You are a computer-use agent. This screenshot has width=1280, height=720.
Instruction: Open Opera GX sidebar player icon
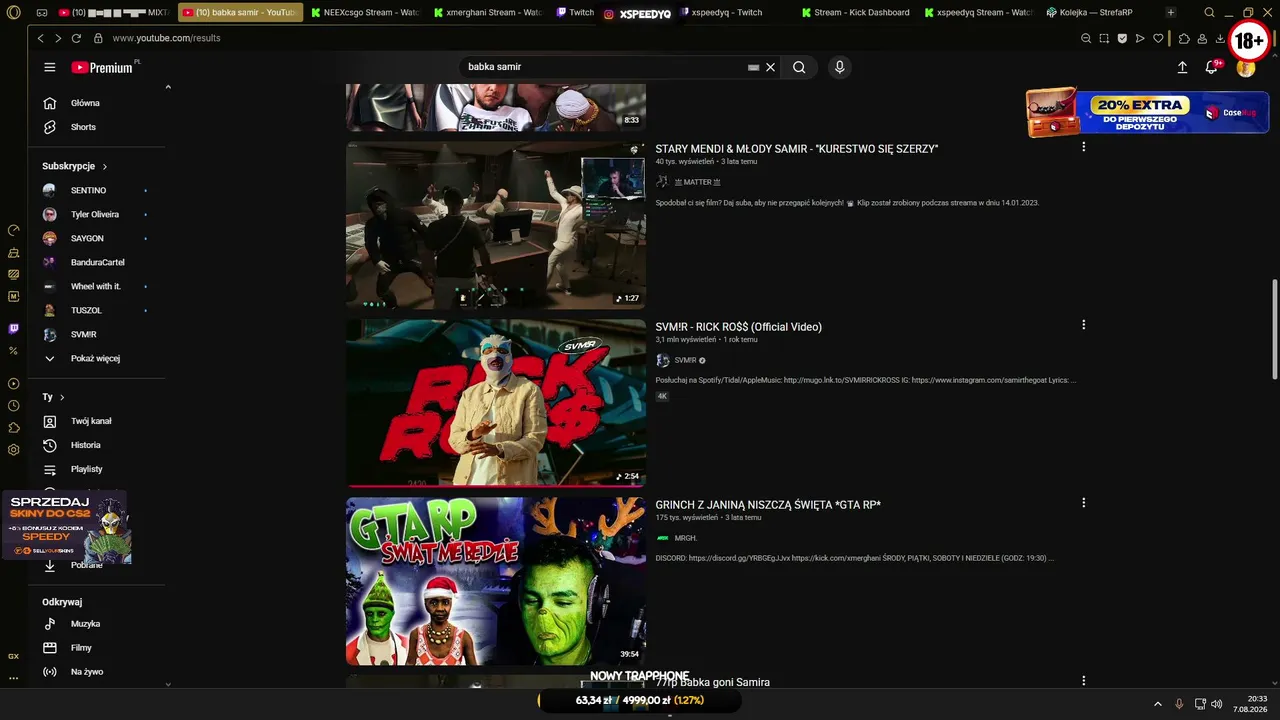13,384
